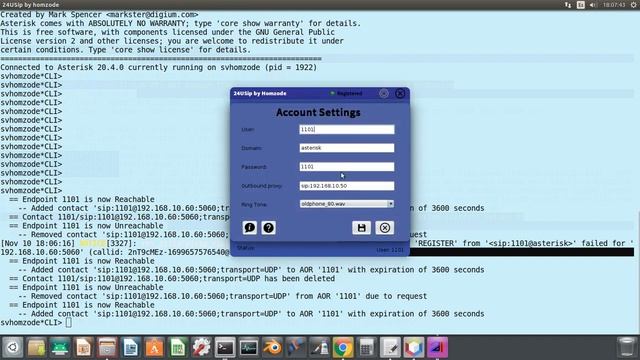The height and width of the screenshot is (360, 640).
Task: Open the system monitor icon in dock
Action: pos(249,348)
